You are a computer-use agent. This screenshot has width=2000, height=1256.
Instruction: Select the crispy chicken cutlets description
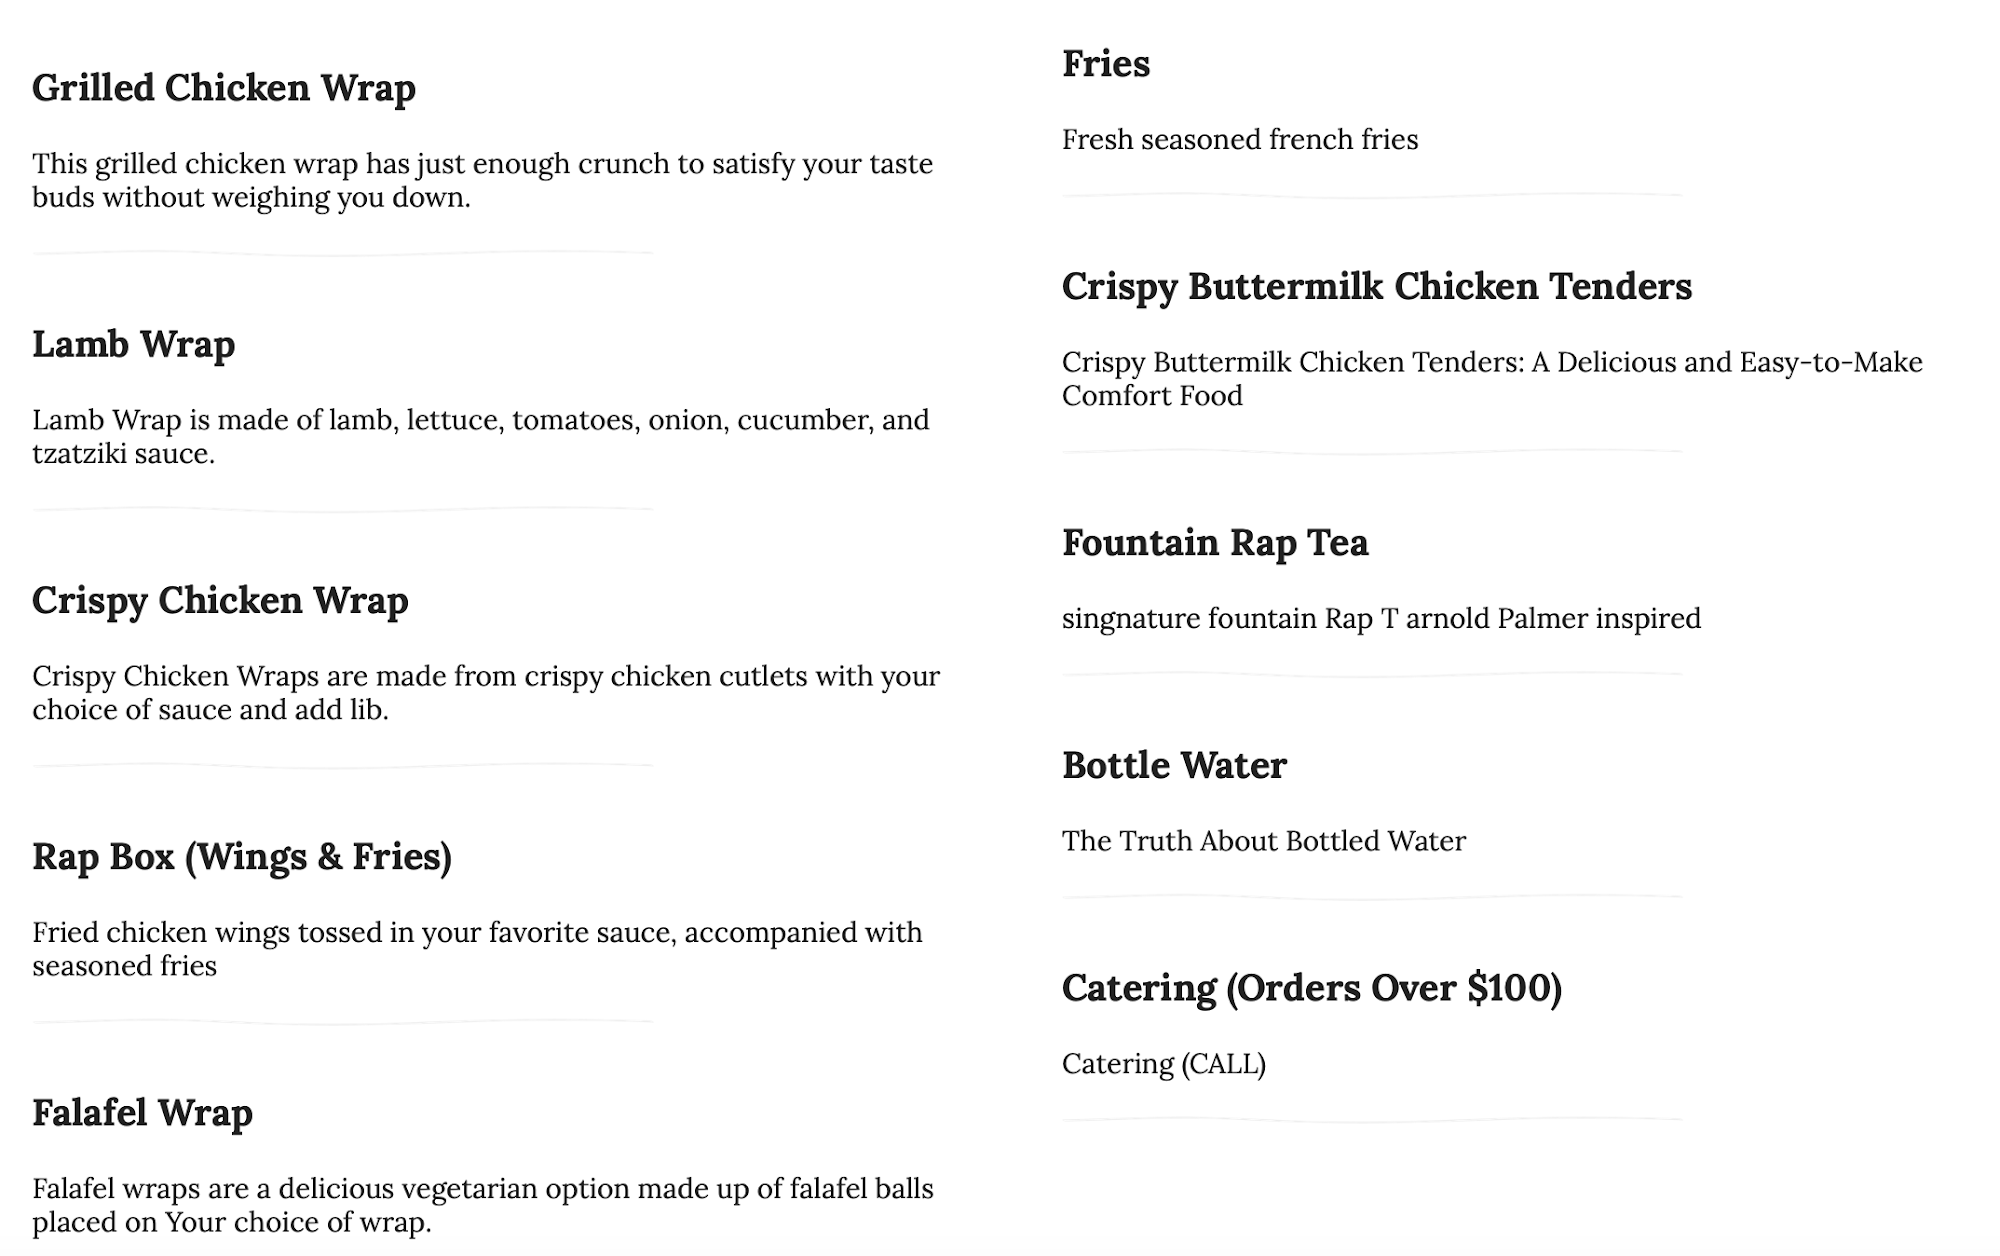(x=486, y=692)
